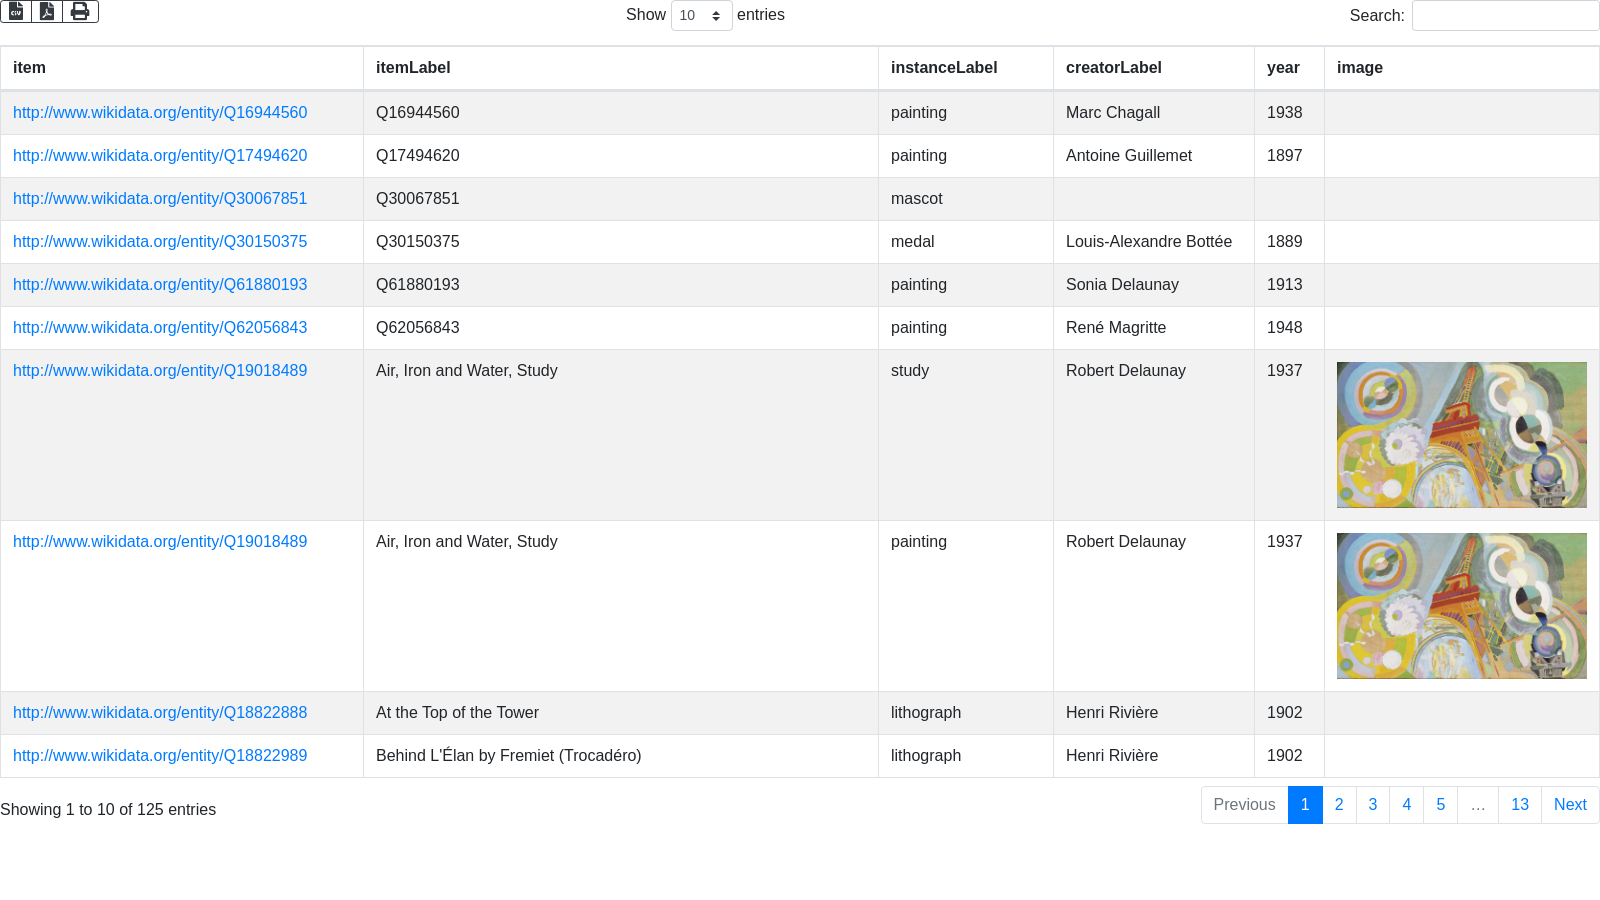Sort by the creatorLabel column header
The image size is (1600, 900).
tap(1113, 68)
